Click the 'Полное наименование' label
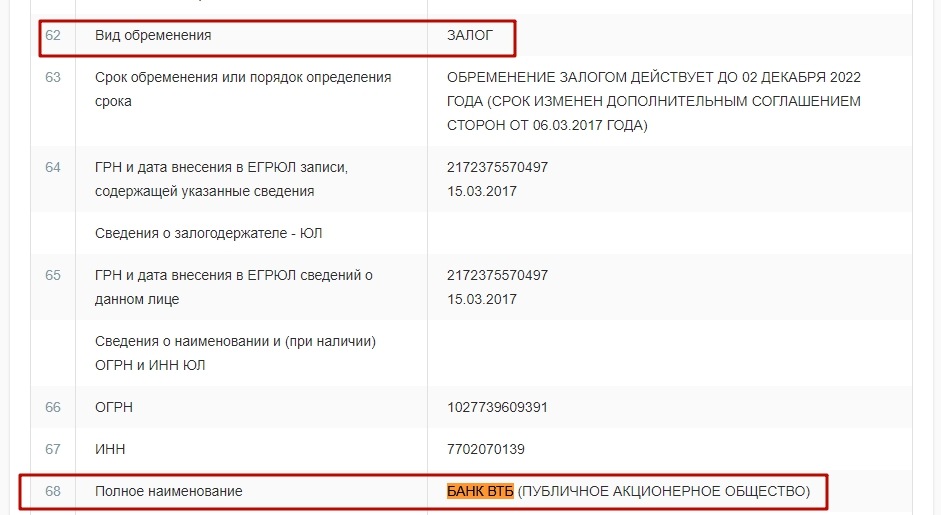Screen dimensions: 941x515 click(x=169, y=492)
